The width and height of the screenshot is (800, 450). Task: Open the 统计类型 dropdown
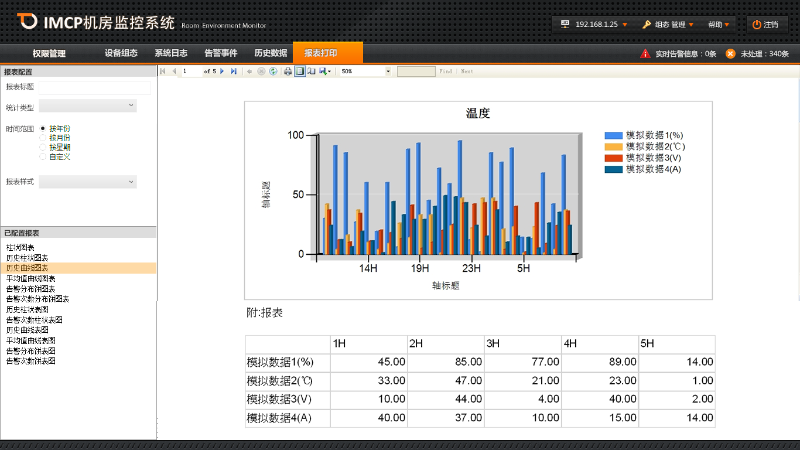88,106
